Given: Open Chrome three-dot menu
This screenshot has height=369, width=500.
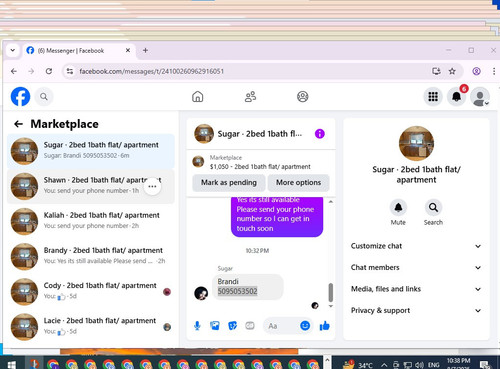Looking at the screenshot, I should click(494, 71).
